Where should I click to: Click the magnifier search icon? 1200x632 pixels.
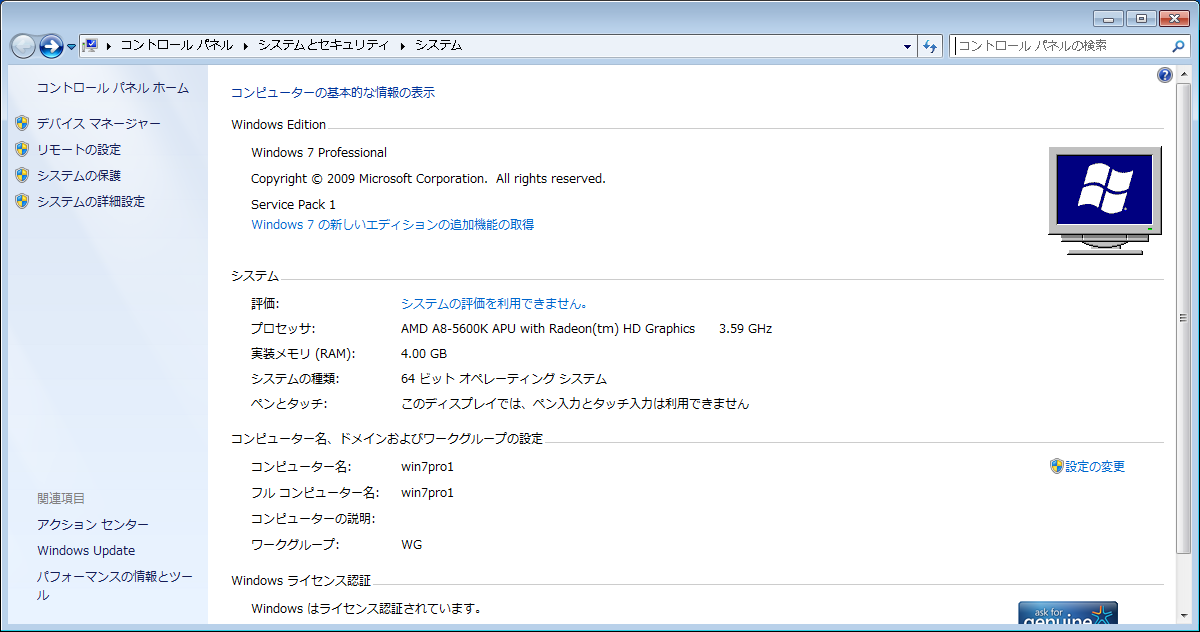point(1178,46)
